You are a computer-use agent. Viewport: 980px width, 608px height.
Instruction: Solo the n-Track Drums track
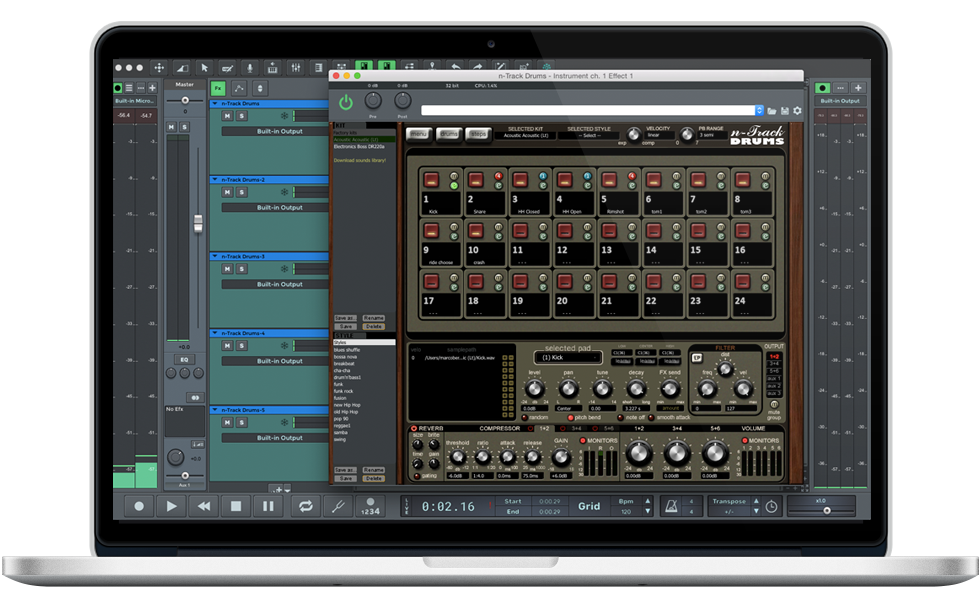pos(241,116)
